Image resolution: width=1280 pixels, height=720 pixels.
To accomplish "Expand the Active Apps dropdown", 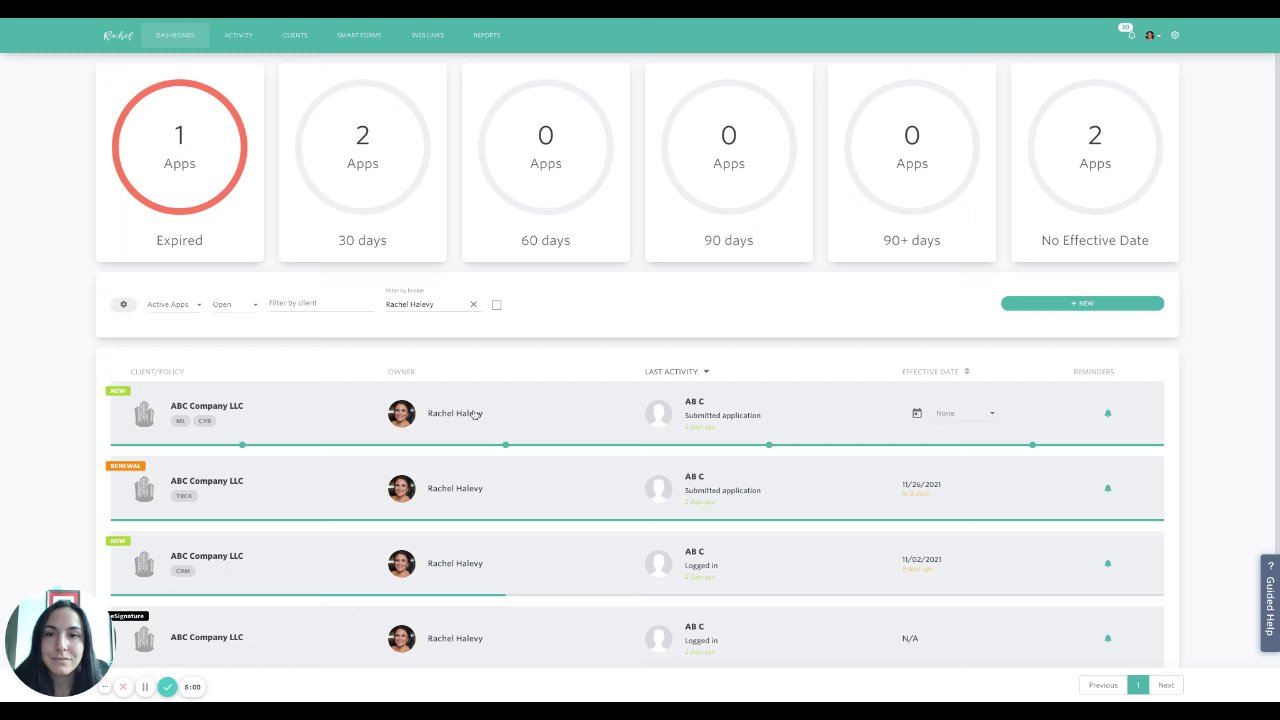I will [x=174, y=304].
